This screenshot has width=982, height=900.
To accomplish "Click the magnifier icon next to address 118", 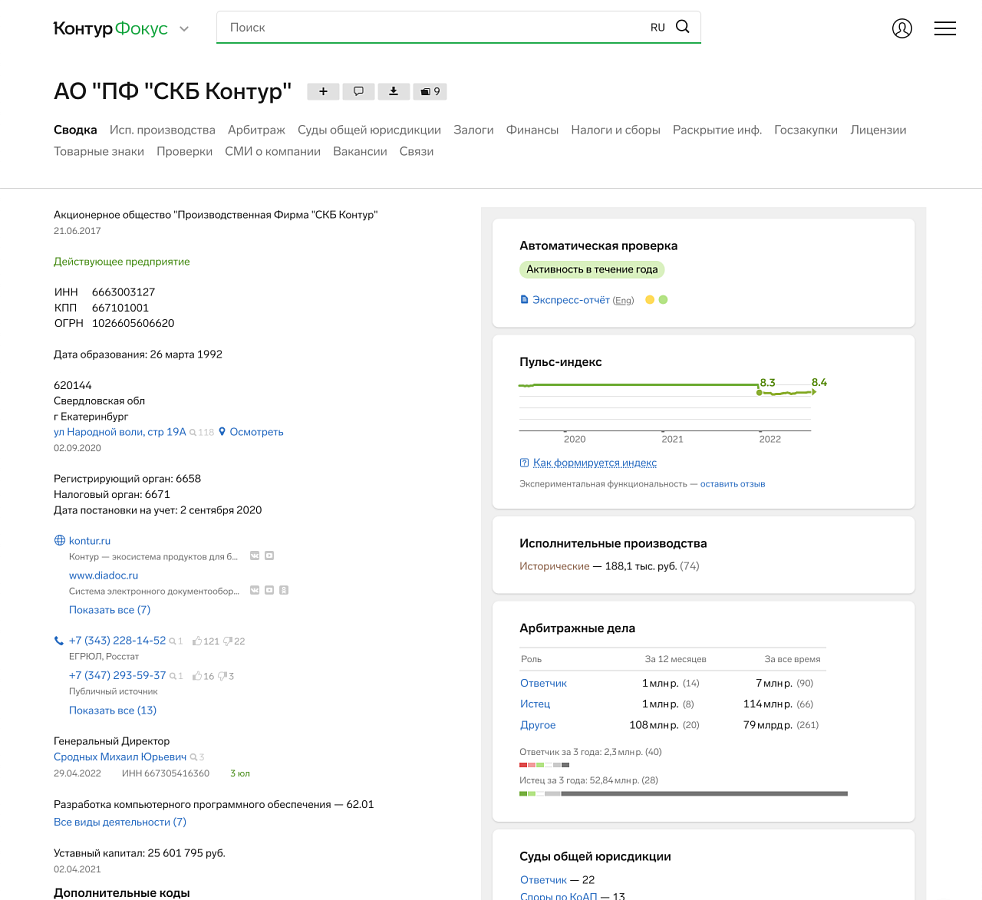I will [193, 433].
